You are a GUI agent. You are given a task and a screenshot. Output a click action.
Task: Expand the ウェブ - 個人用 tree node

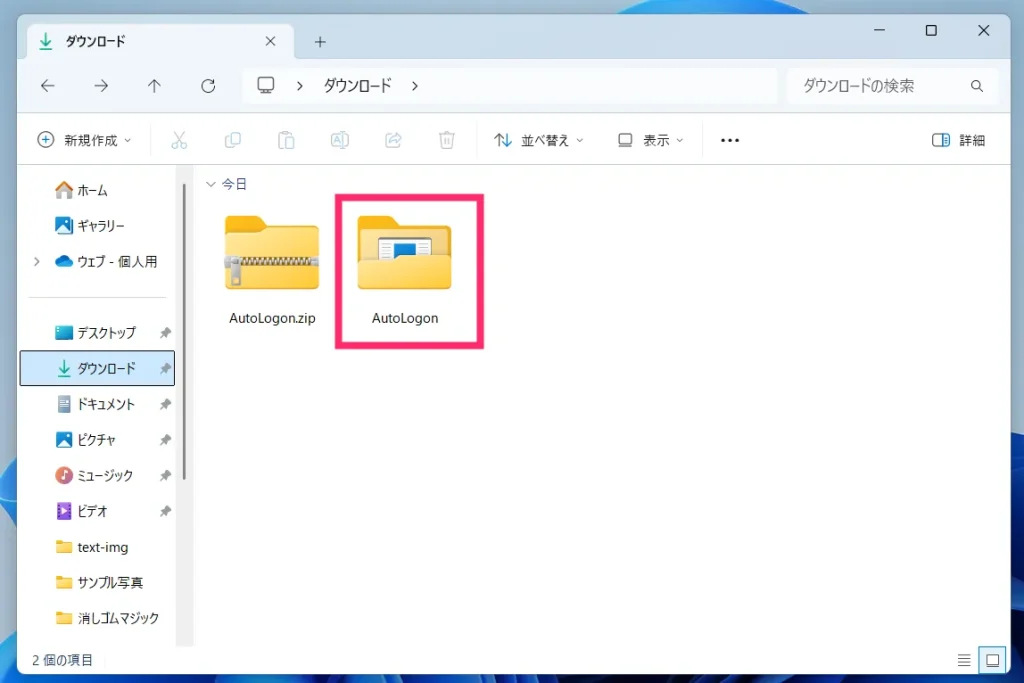(37, 262)
